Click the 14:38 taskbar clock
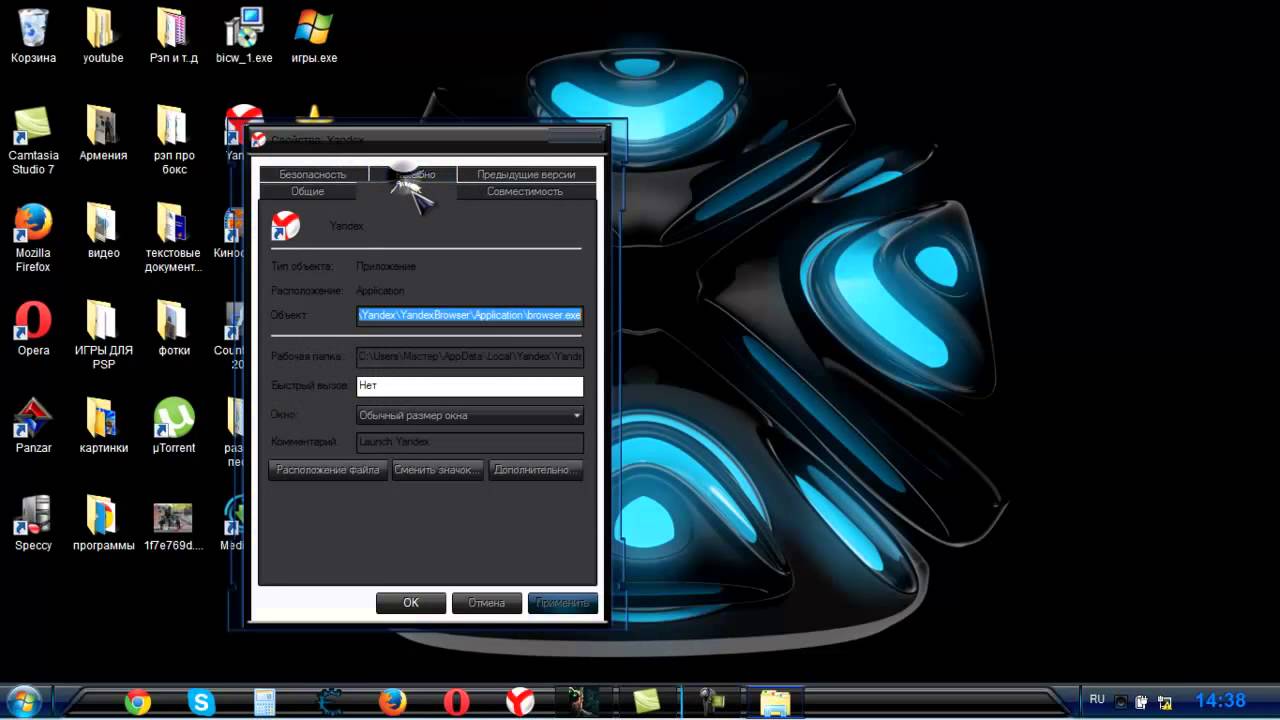This screenshot has width=1280, height=720. click(x=1221, y=701)
